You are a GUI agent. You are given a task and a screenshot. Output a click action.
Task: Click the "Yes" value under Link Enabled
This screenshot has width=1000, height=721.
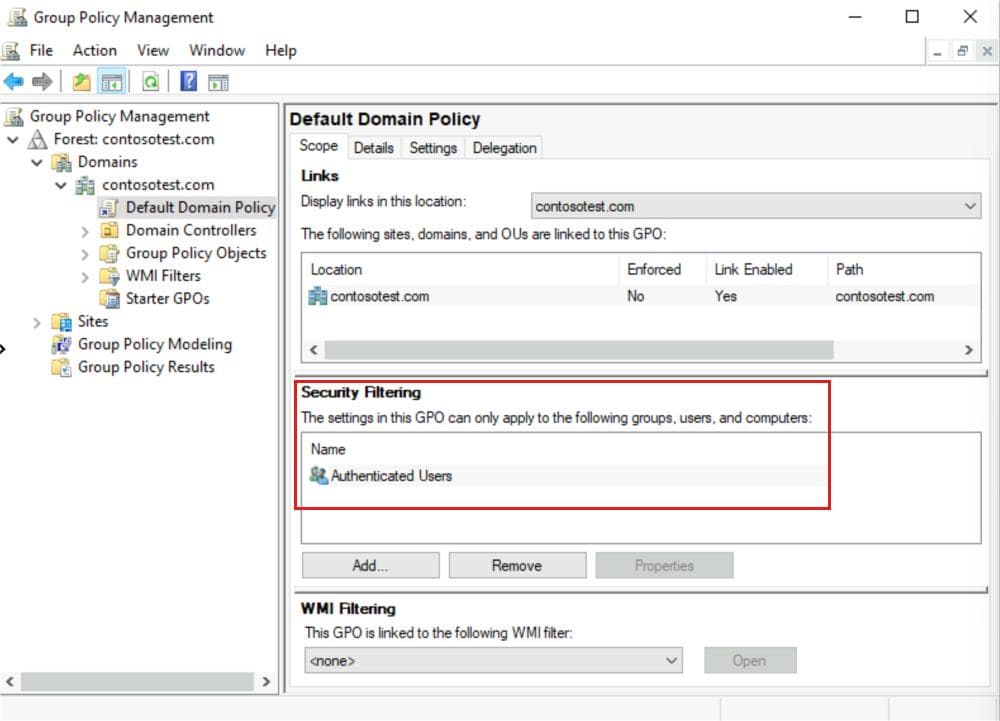coord(726,296)
